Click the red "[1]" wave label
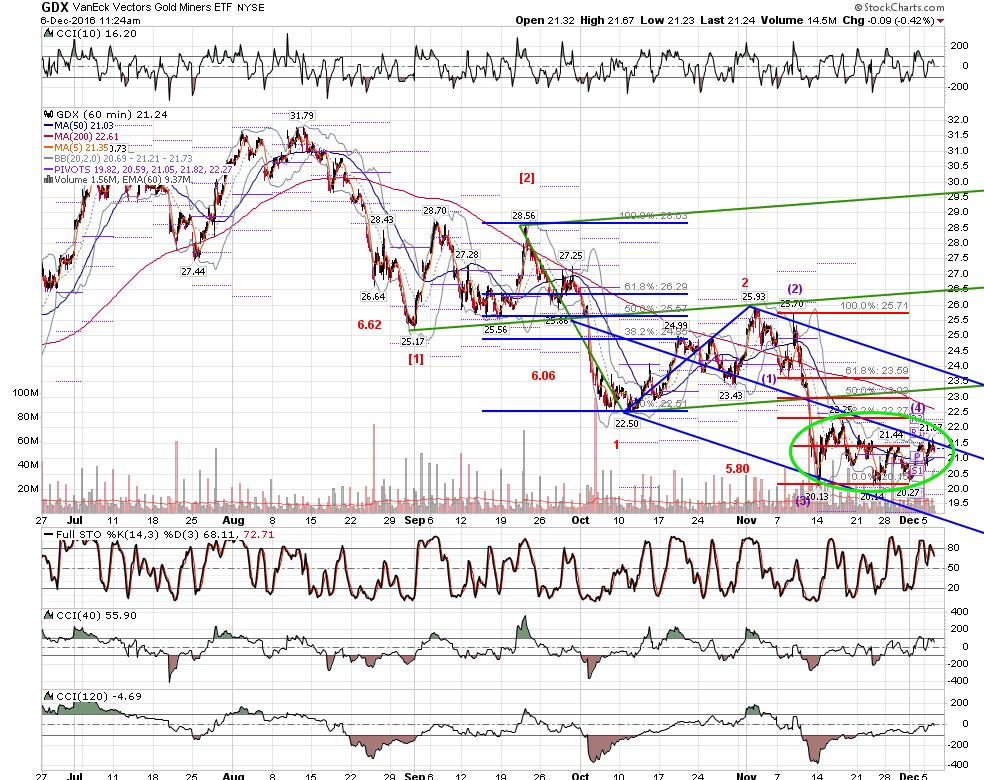Image resolution: width=984 pixels, height=780 pixels. tap(416, 359)
